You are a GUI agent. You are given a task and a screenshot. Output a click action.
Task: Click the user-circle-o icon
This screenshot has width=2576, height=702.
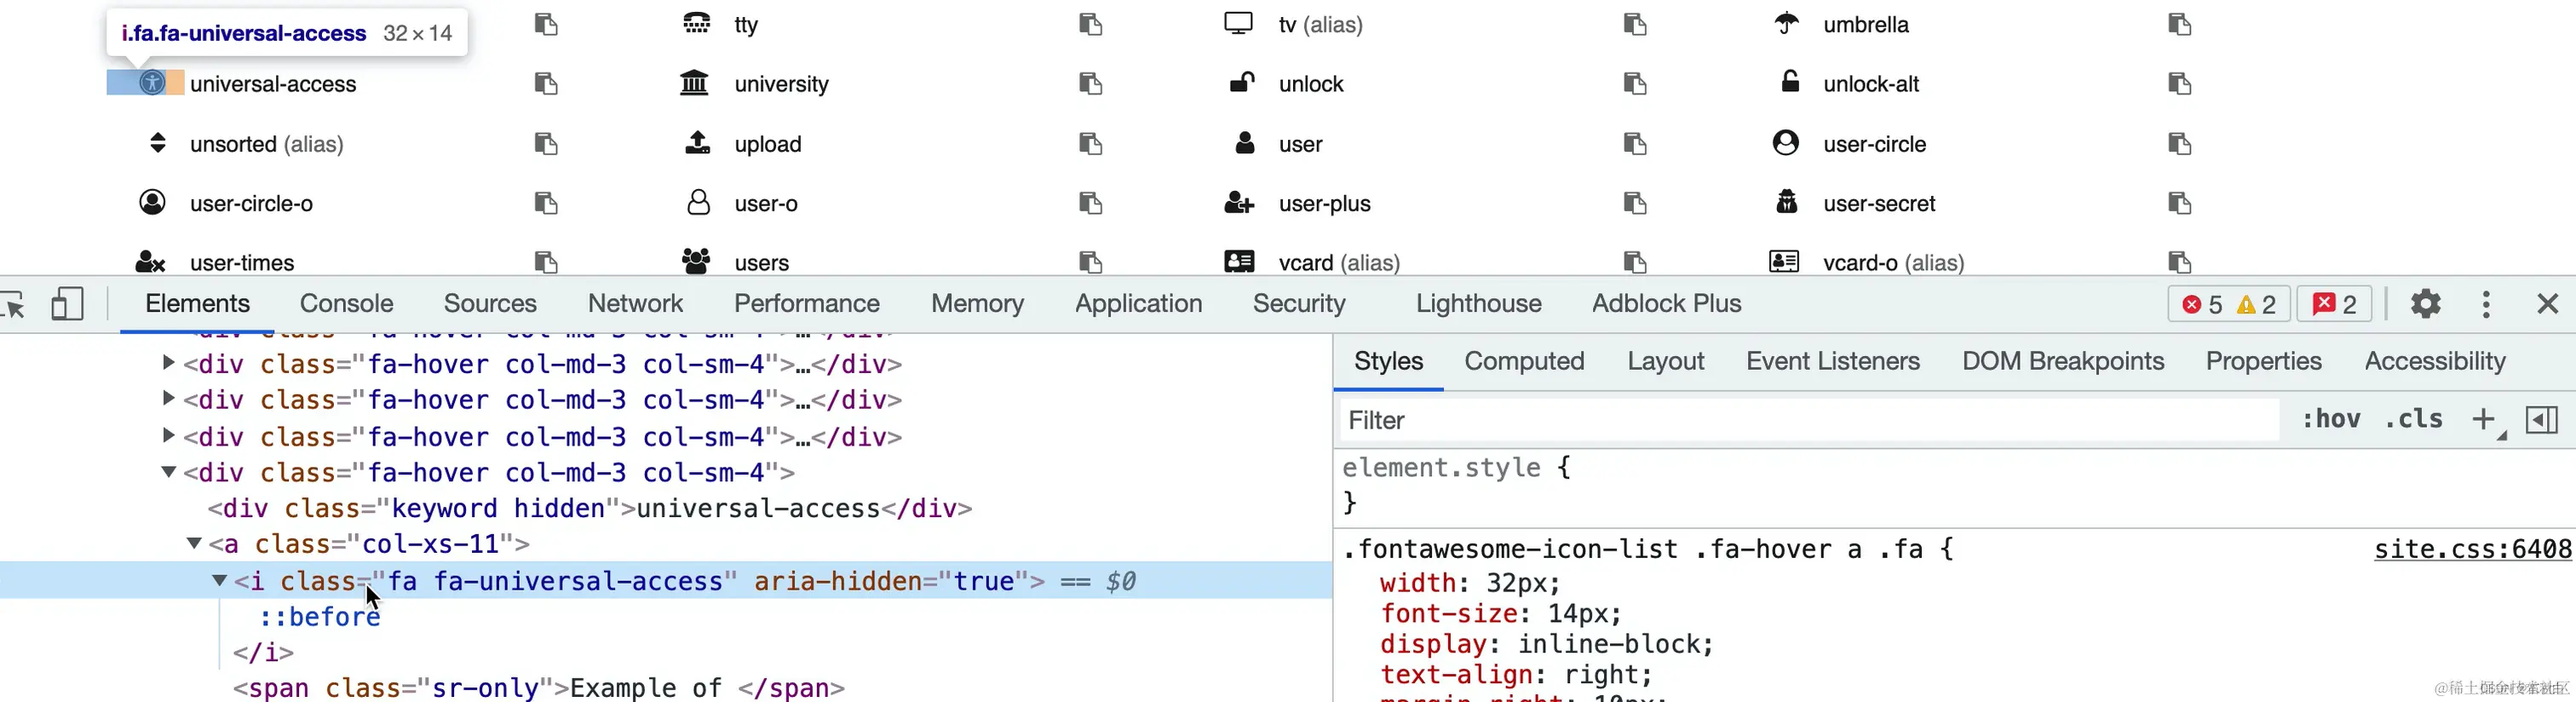pyautogui.click(x=152, y=203)
